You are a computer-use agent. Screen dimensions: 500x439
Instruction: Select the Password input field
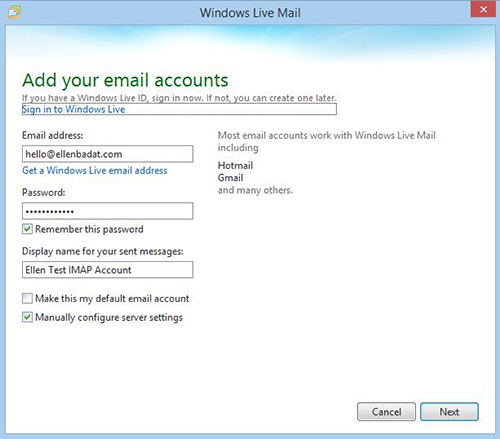click(107, 211)
